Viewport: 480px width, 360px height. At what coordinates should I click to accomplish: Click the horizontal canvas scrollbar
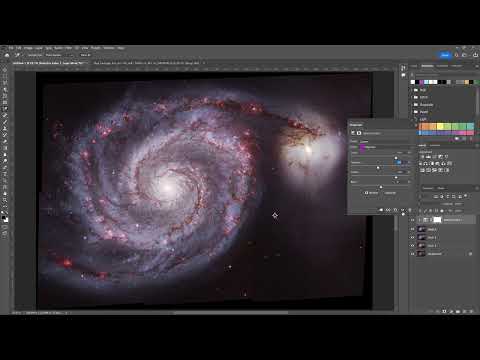(x=231, y=313)
